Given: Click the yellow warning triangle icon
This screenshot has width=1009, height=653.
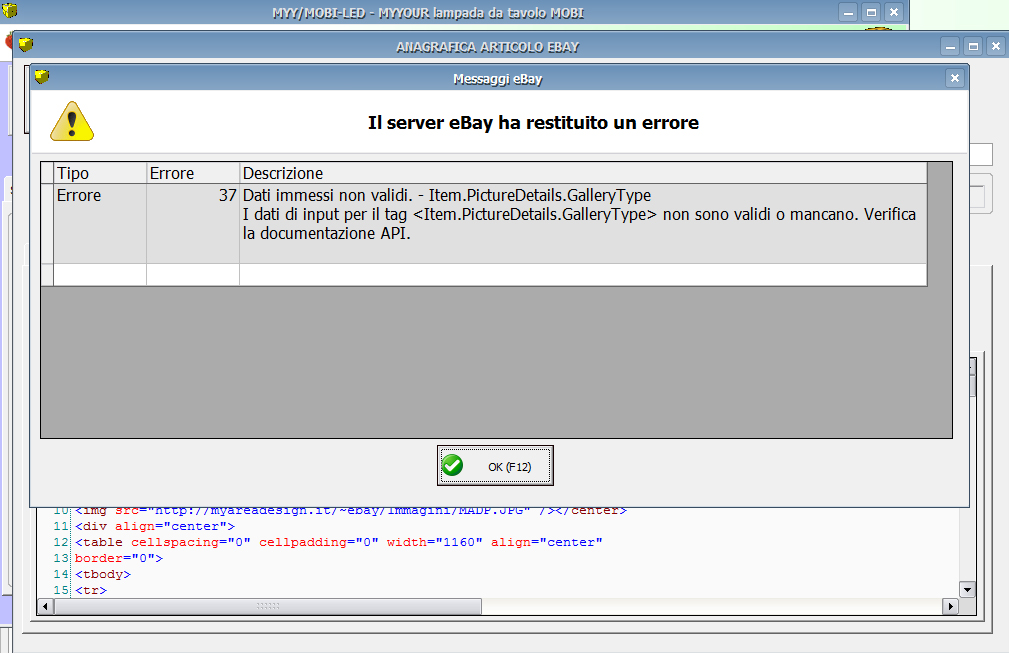Looking at the screenshot, I should tap(72, 121).
